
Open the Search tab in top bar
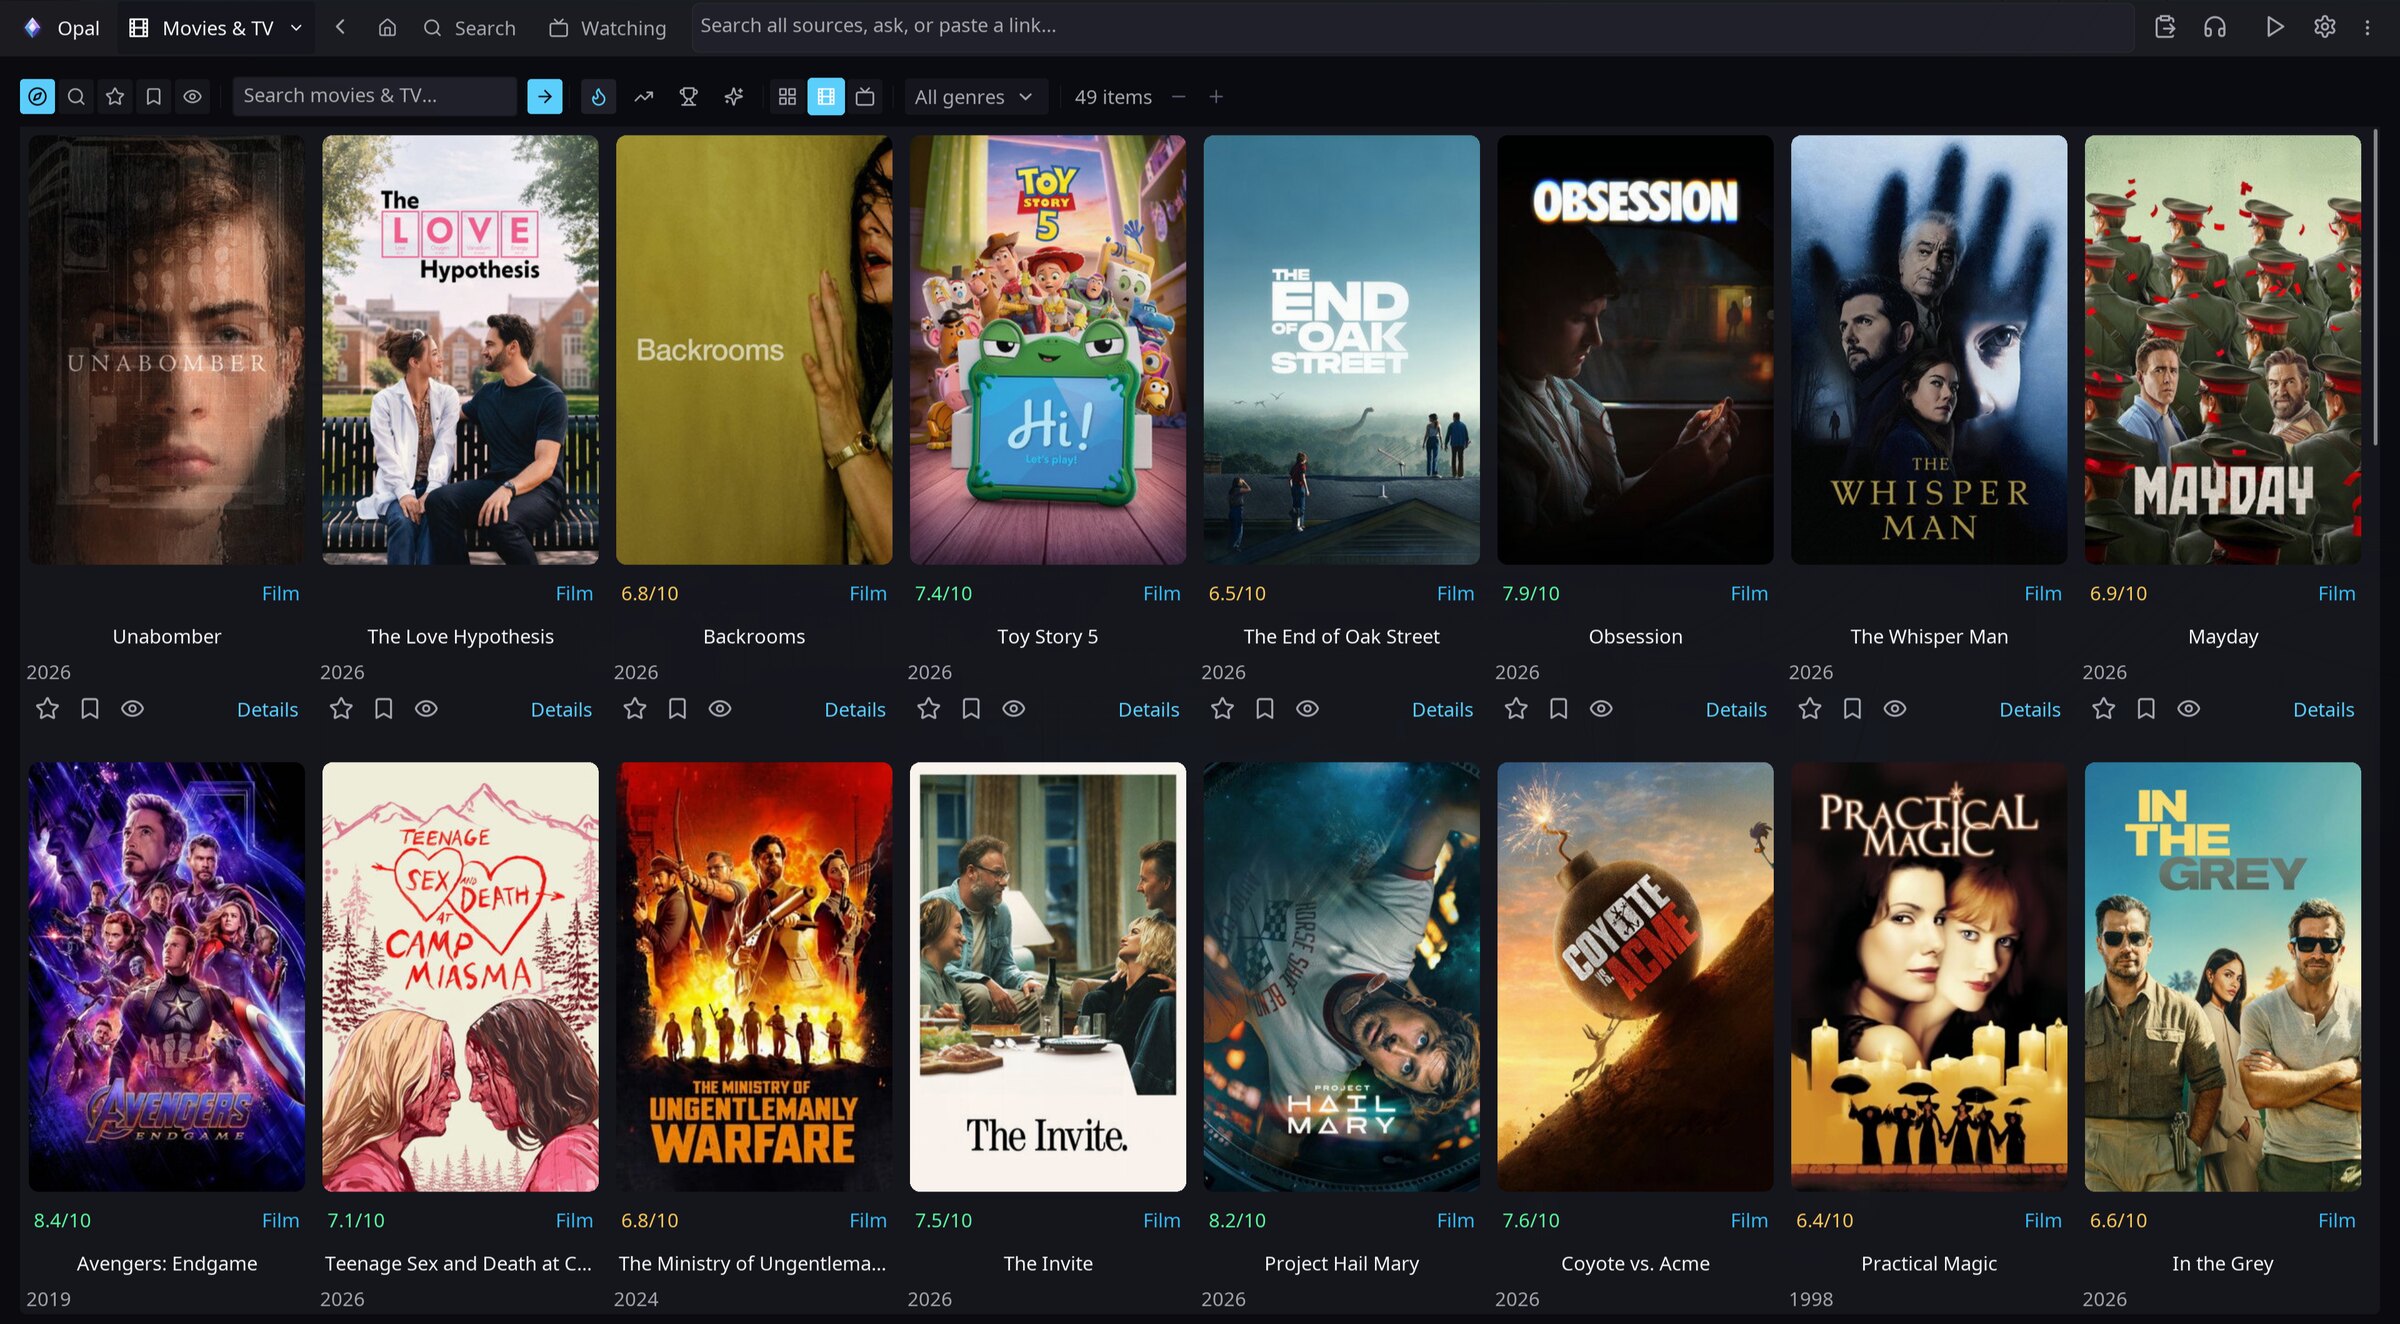pyautogui.click(x=469, y=28)
